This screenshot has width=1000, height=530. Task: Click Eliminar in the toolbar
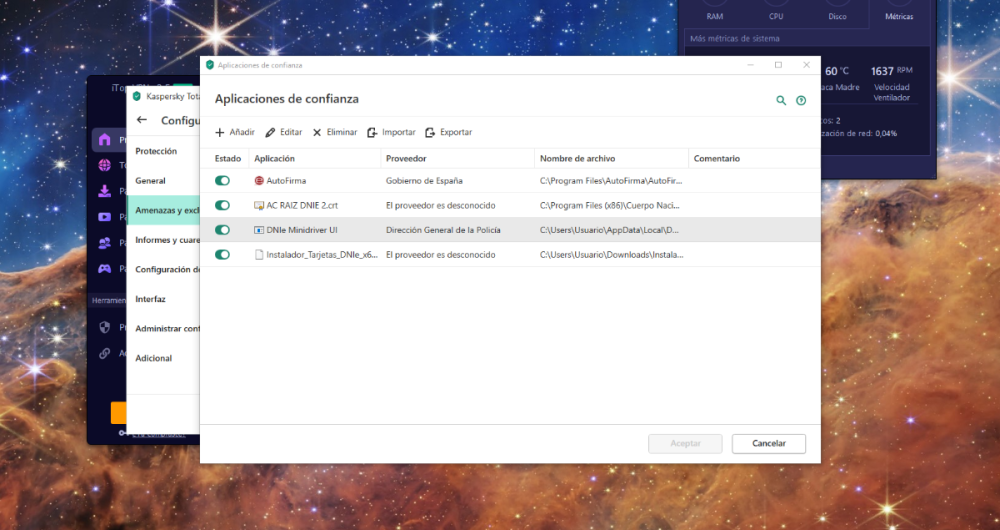(335, 132)
